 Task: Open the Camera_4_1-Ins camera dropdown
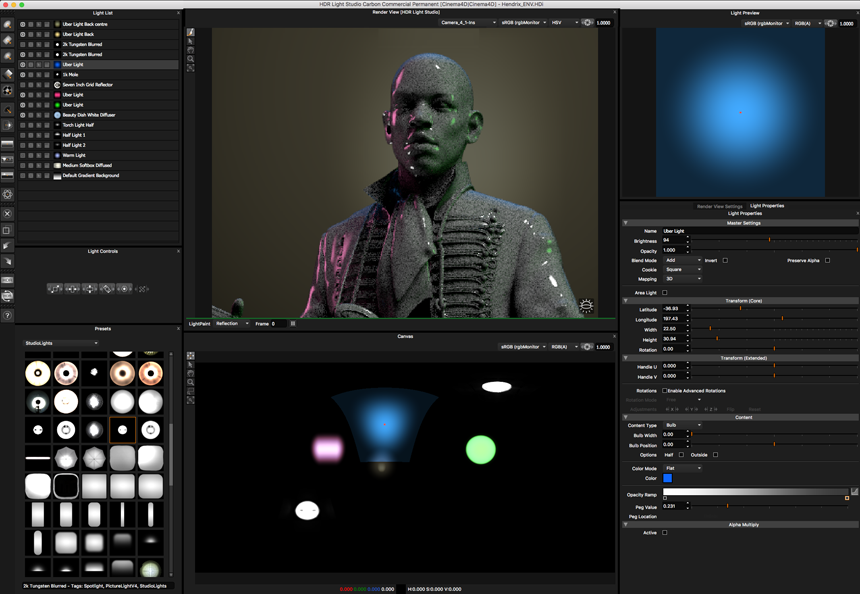pyautogui.click(x=467, y=22)
